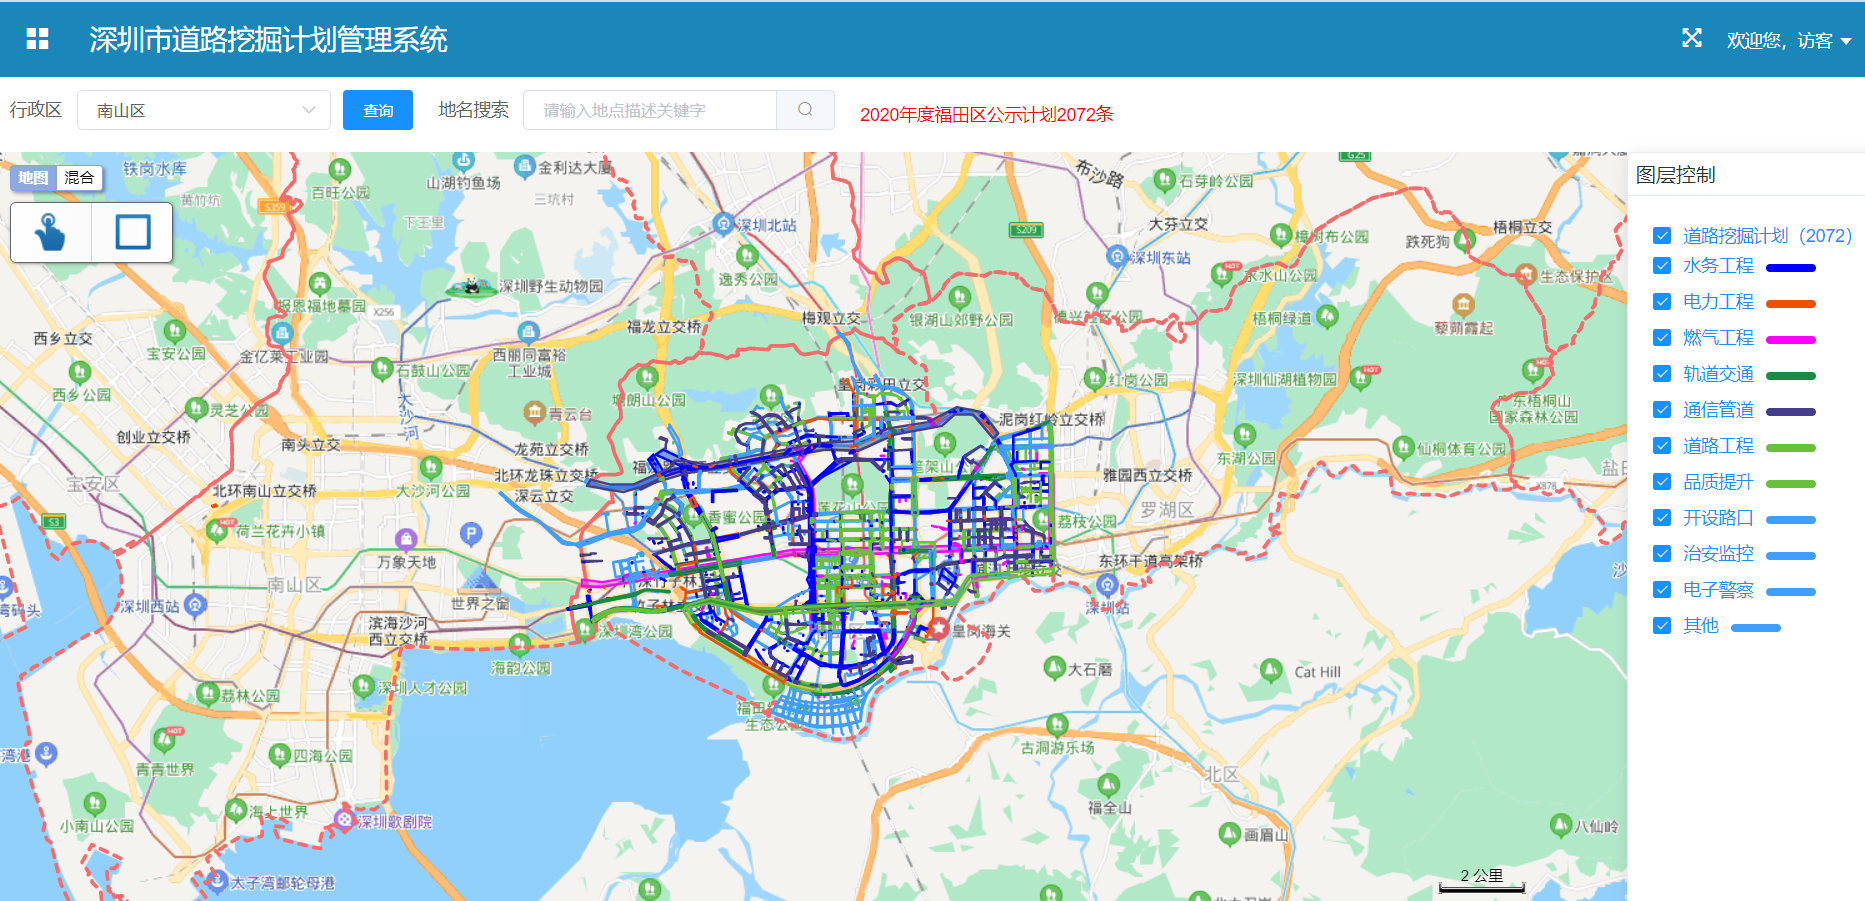The height and width of the screenshot is (901, 1865).
Task: Switch to the 地图 map view tab
Action: [33, 178]
